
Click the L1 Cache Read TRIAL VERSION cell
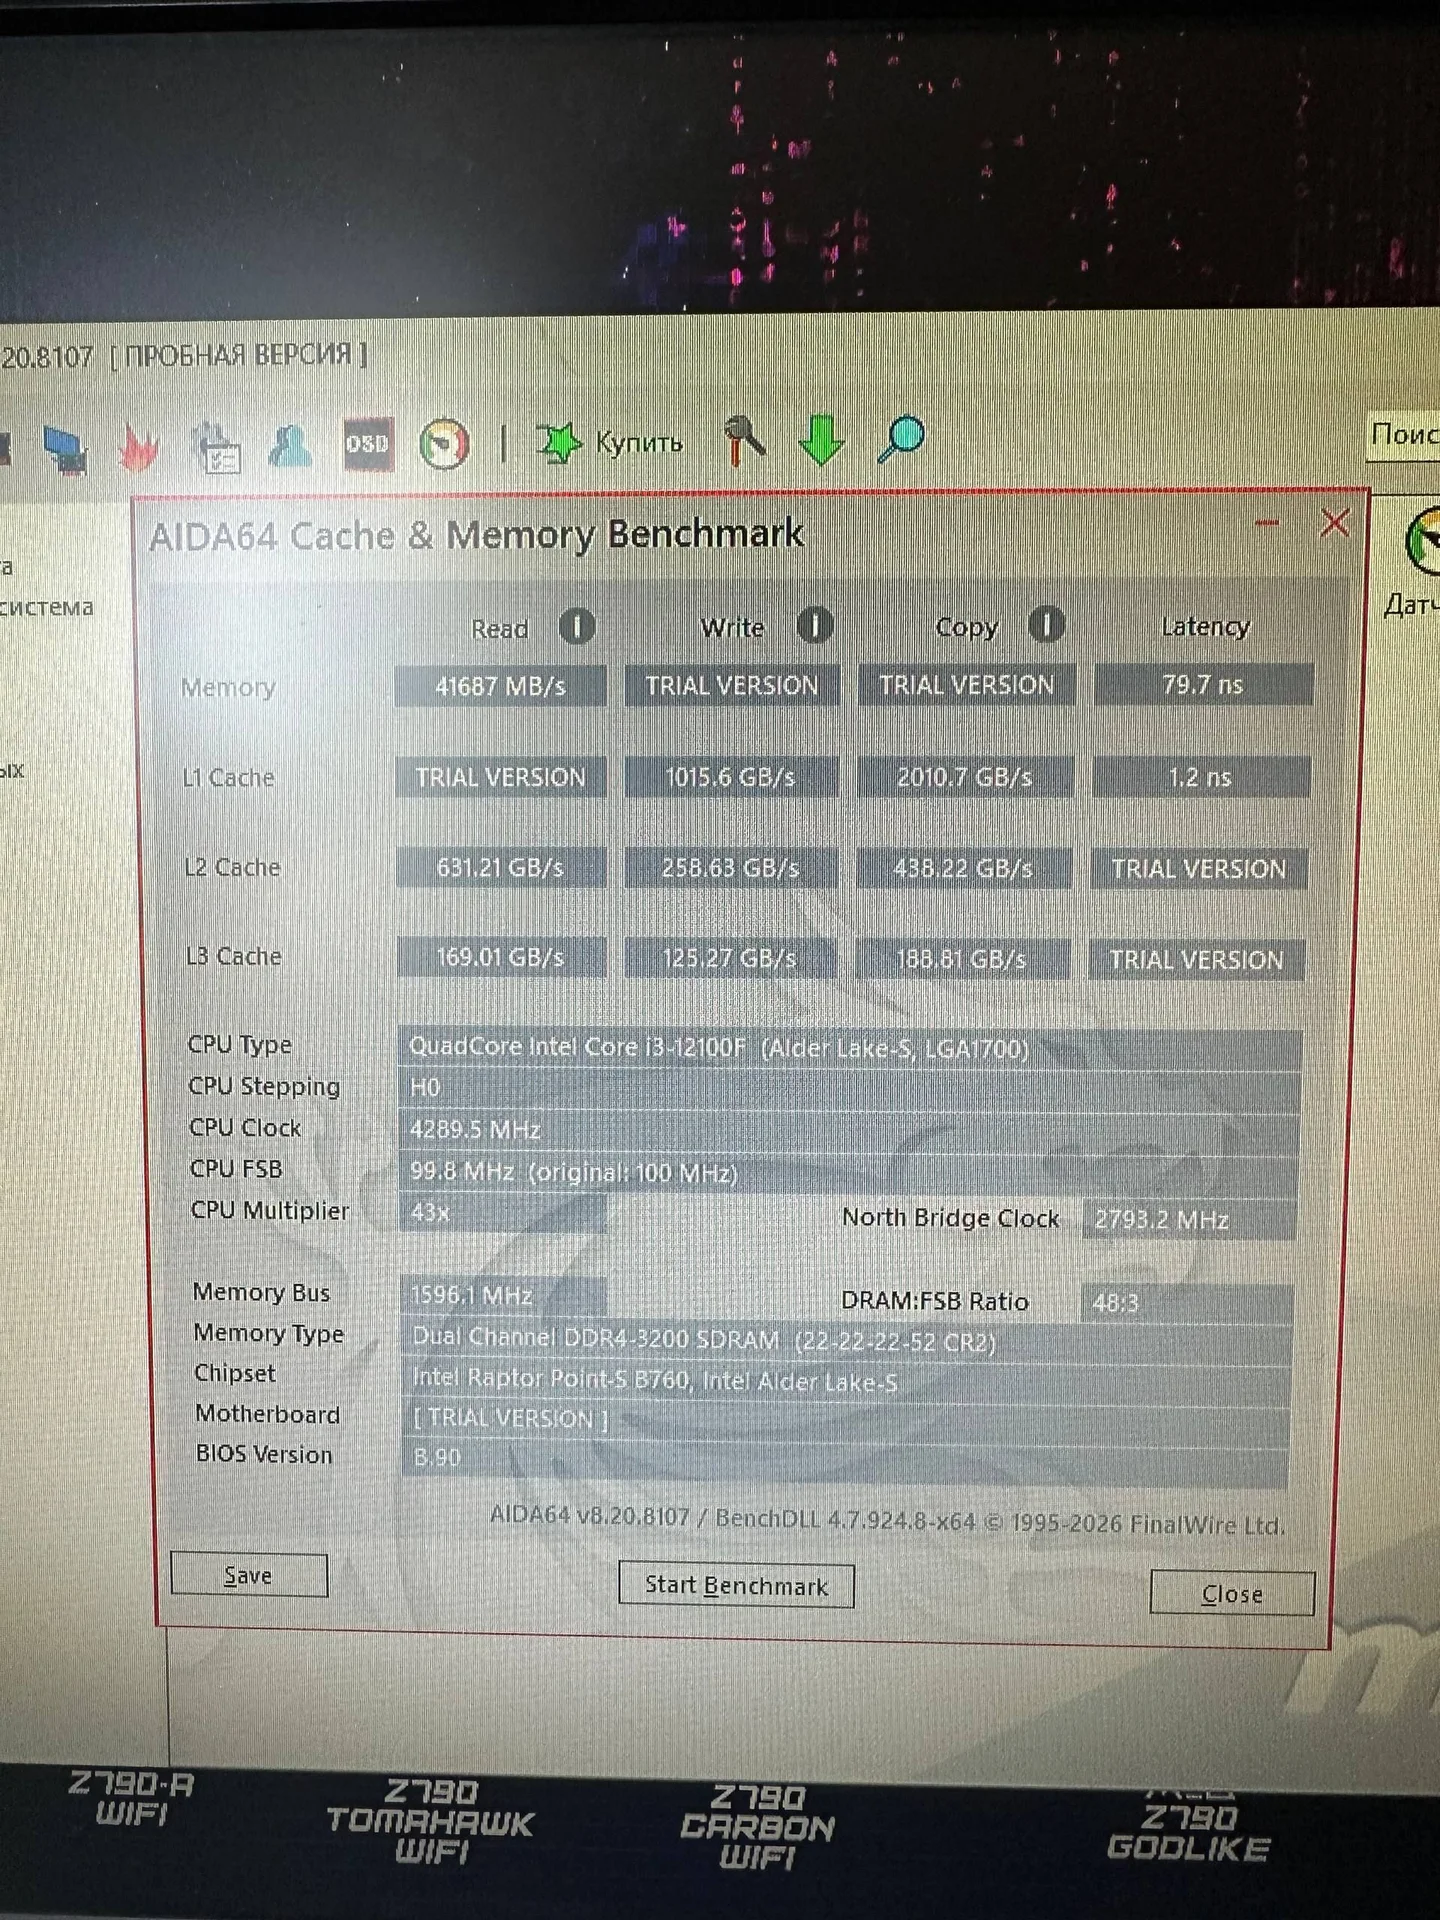click(501, 777)
